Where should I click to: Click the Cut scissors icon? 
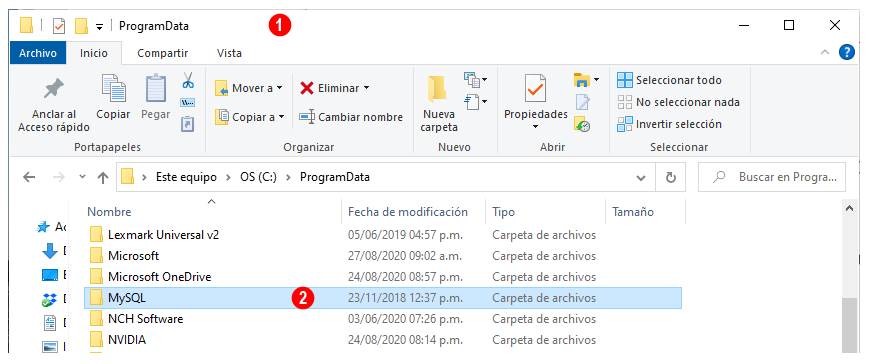188,81
